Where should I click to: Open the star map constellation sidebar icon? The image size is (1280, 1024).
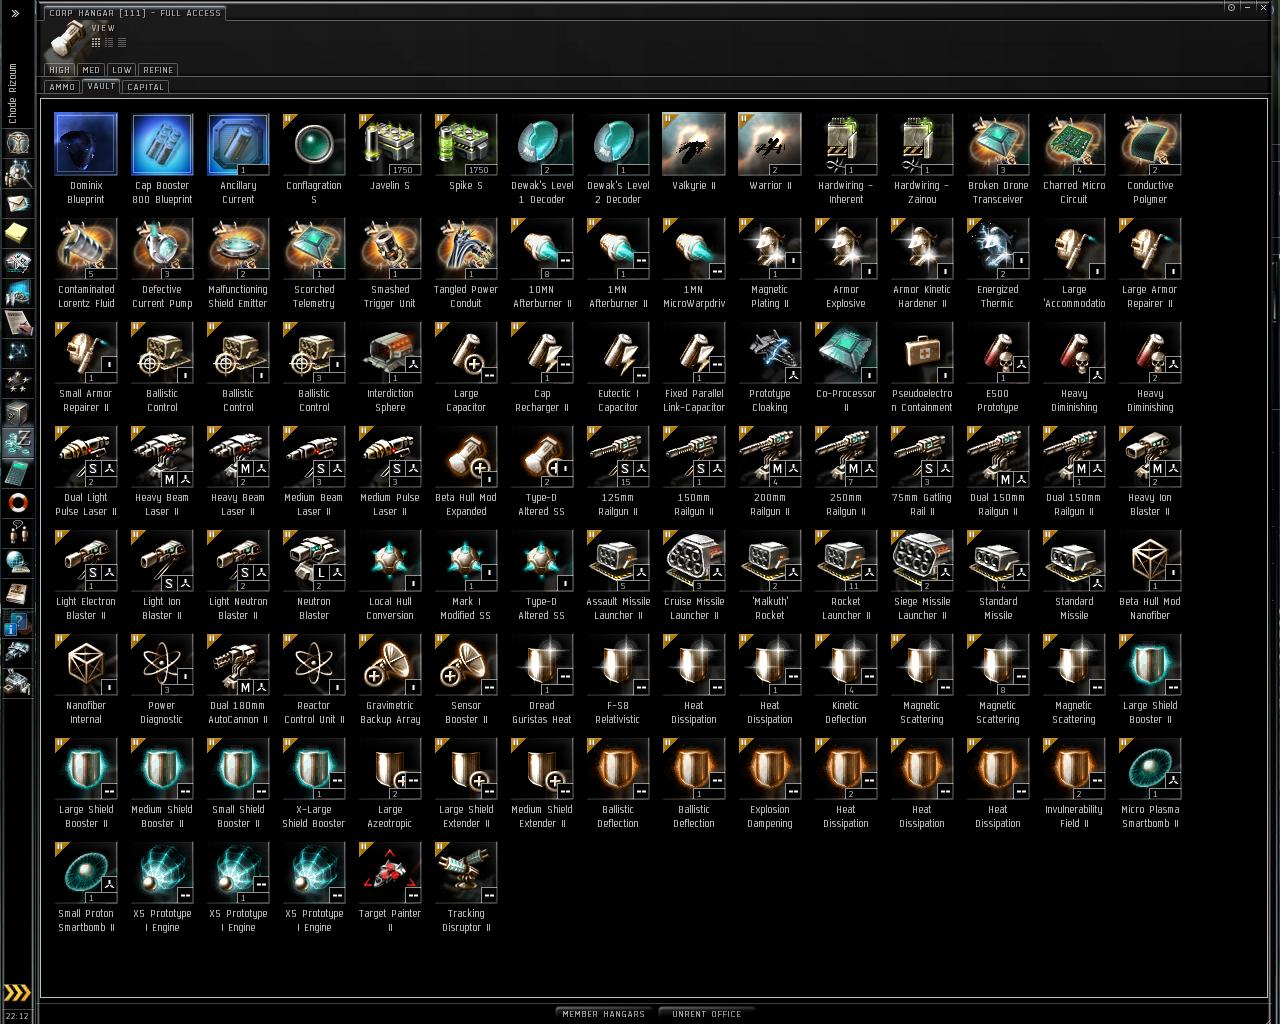point(17,352)
